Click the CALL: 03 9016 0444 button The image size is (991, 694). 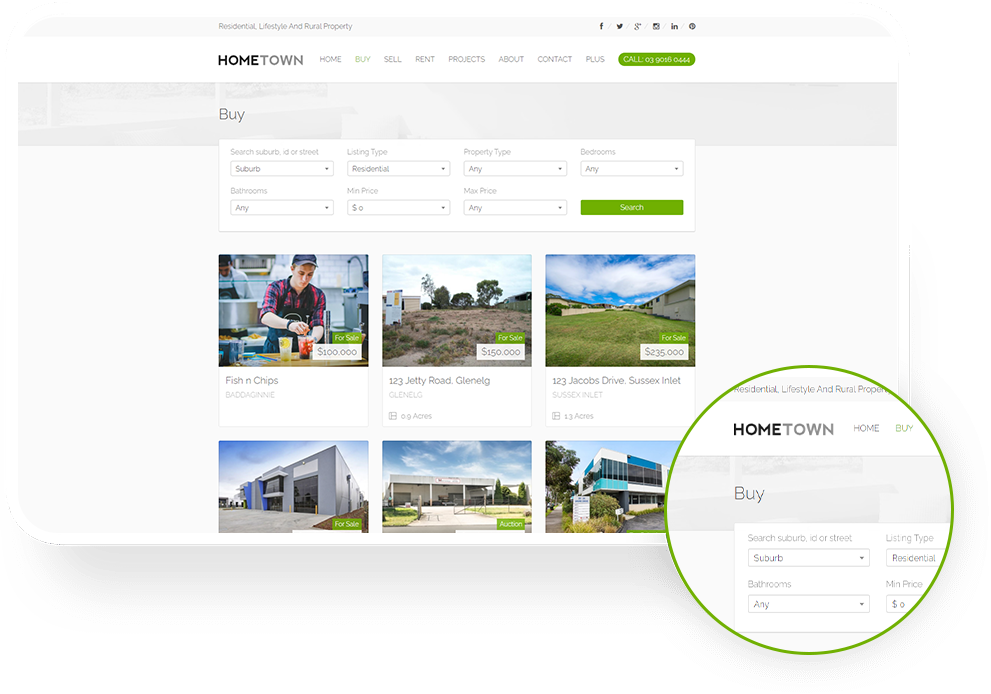tap(656, 60)
